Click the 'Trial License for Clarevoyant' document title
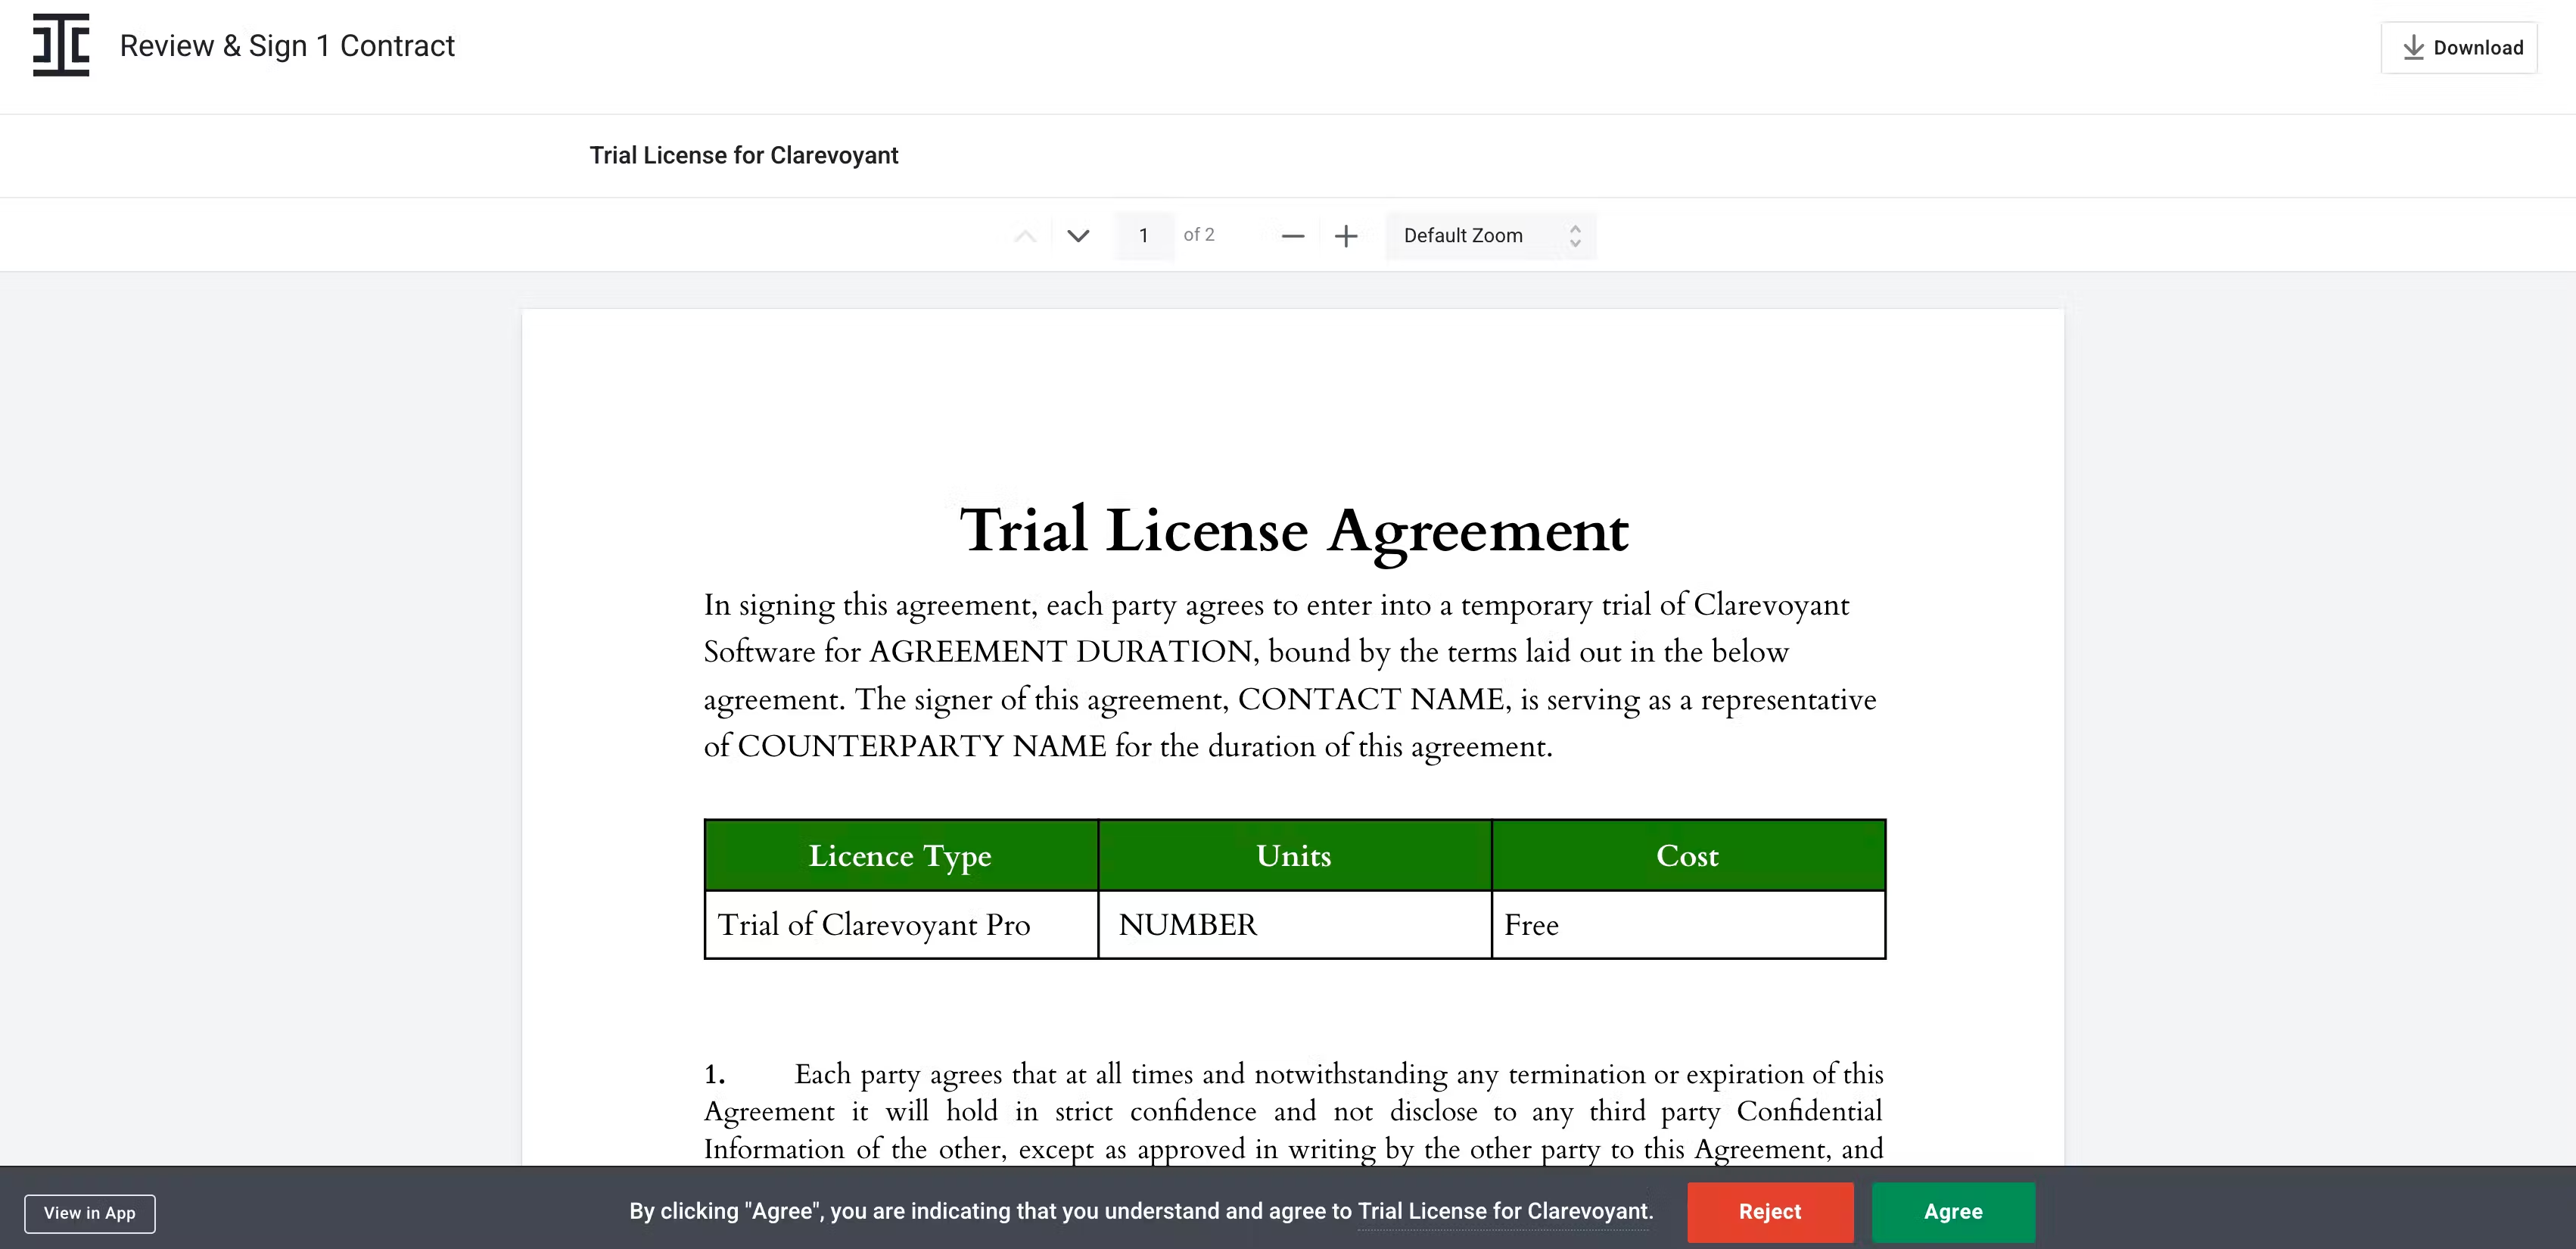The height and width of the screenshot is (1249, 2576). [744, 156]
